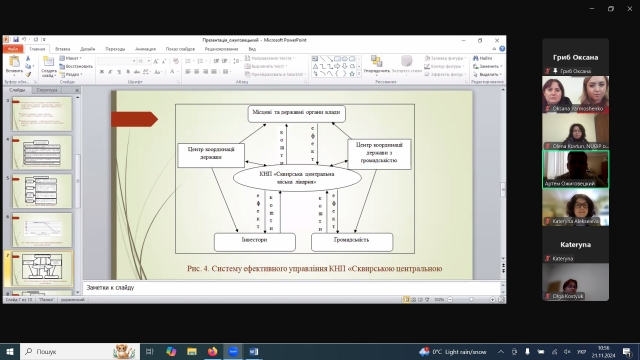This screenshot has height=360, width=640.
Task: Switch to the Структура outline pane tab
Action: tap(47, 90)
